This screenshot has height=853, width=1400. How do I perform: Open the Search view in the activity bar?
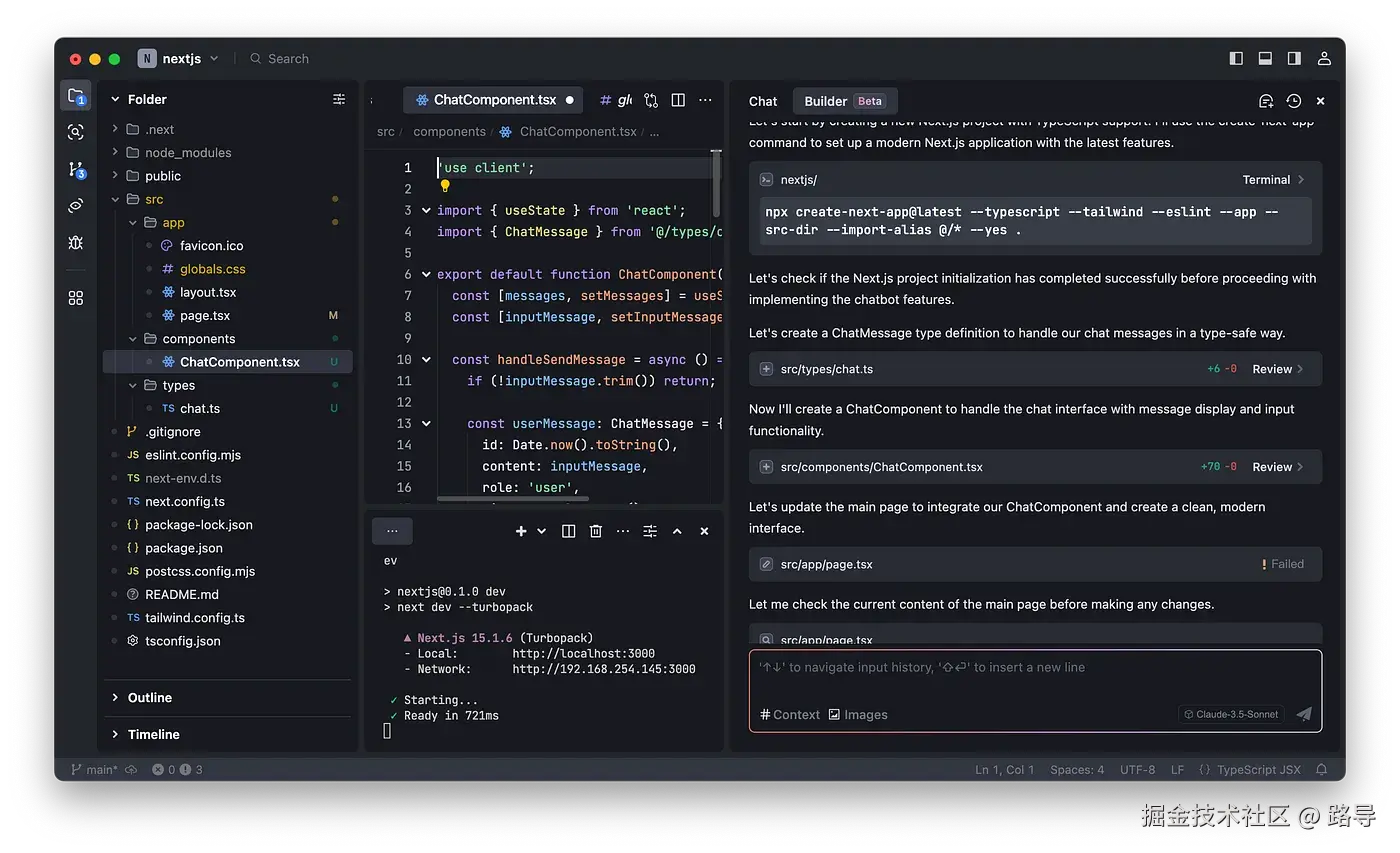coord(76,132)
